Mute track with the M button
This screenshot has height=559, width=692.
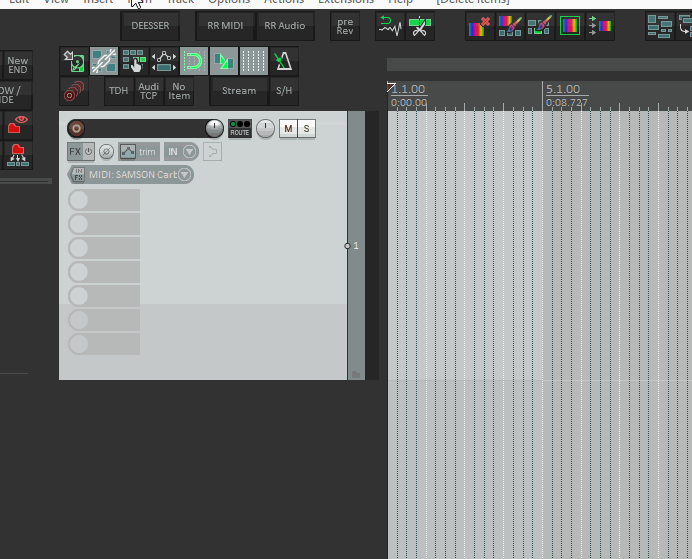pyautogui.click(x=288, y=128)
